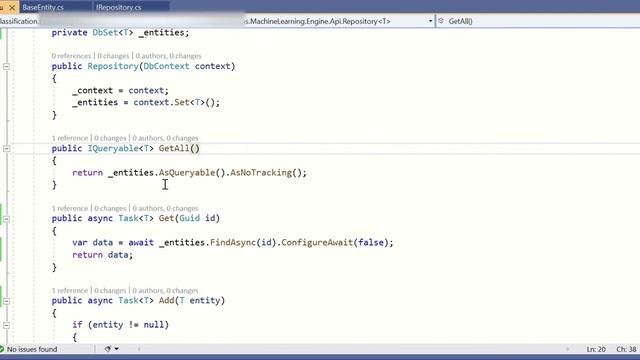640x360 pixels.
Task: Click 'Repository' constructor name
Action: point(113,66)
